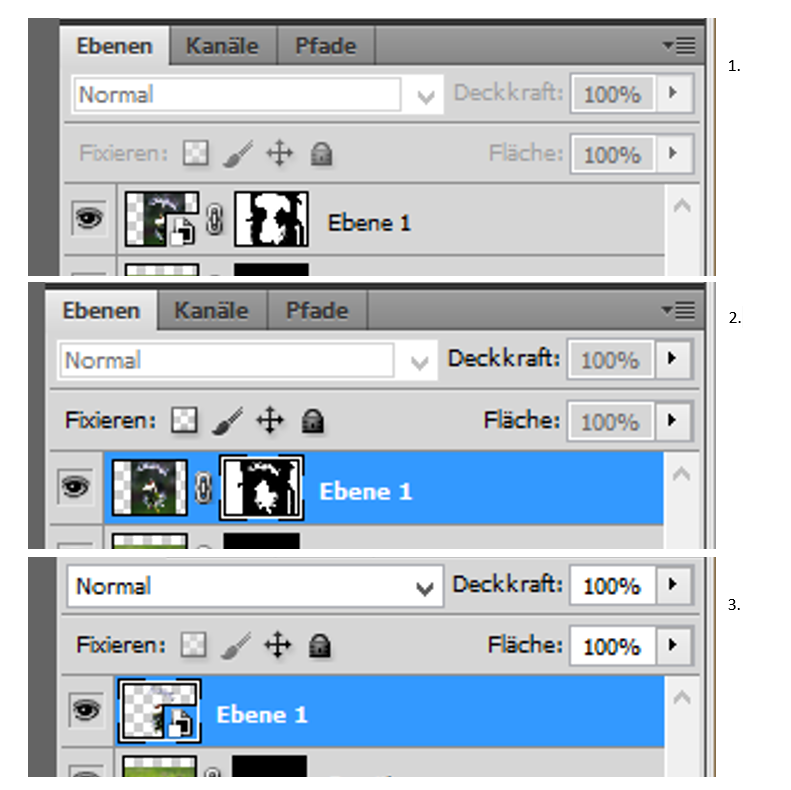Click lock transparent pixels icon in first panel

click(x=196, y=153)
